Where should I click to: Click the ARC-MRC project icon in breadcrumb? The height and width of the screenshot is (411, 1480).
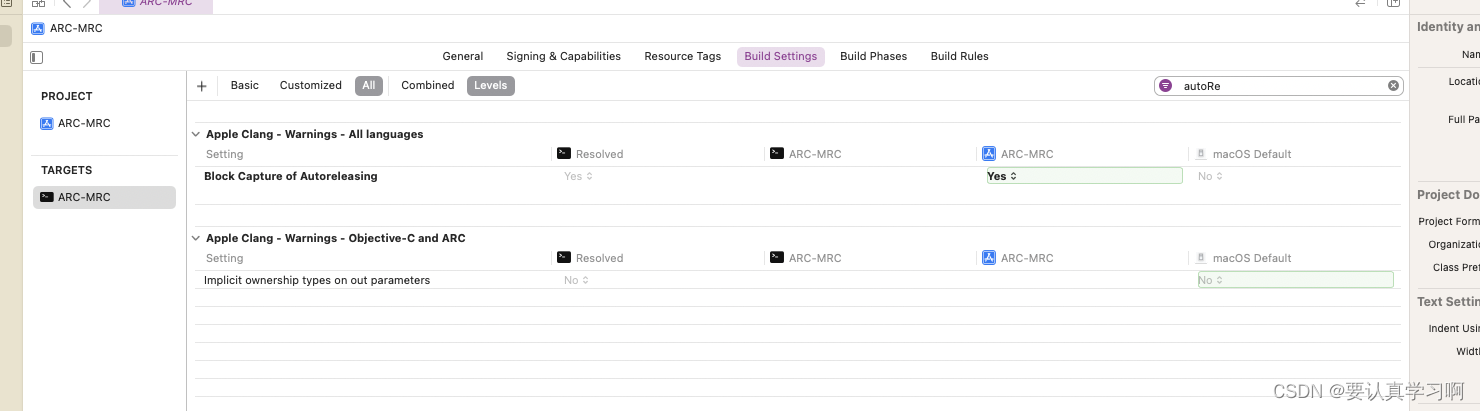coord(38,28)
